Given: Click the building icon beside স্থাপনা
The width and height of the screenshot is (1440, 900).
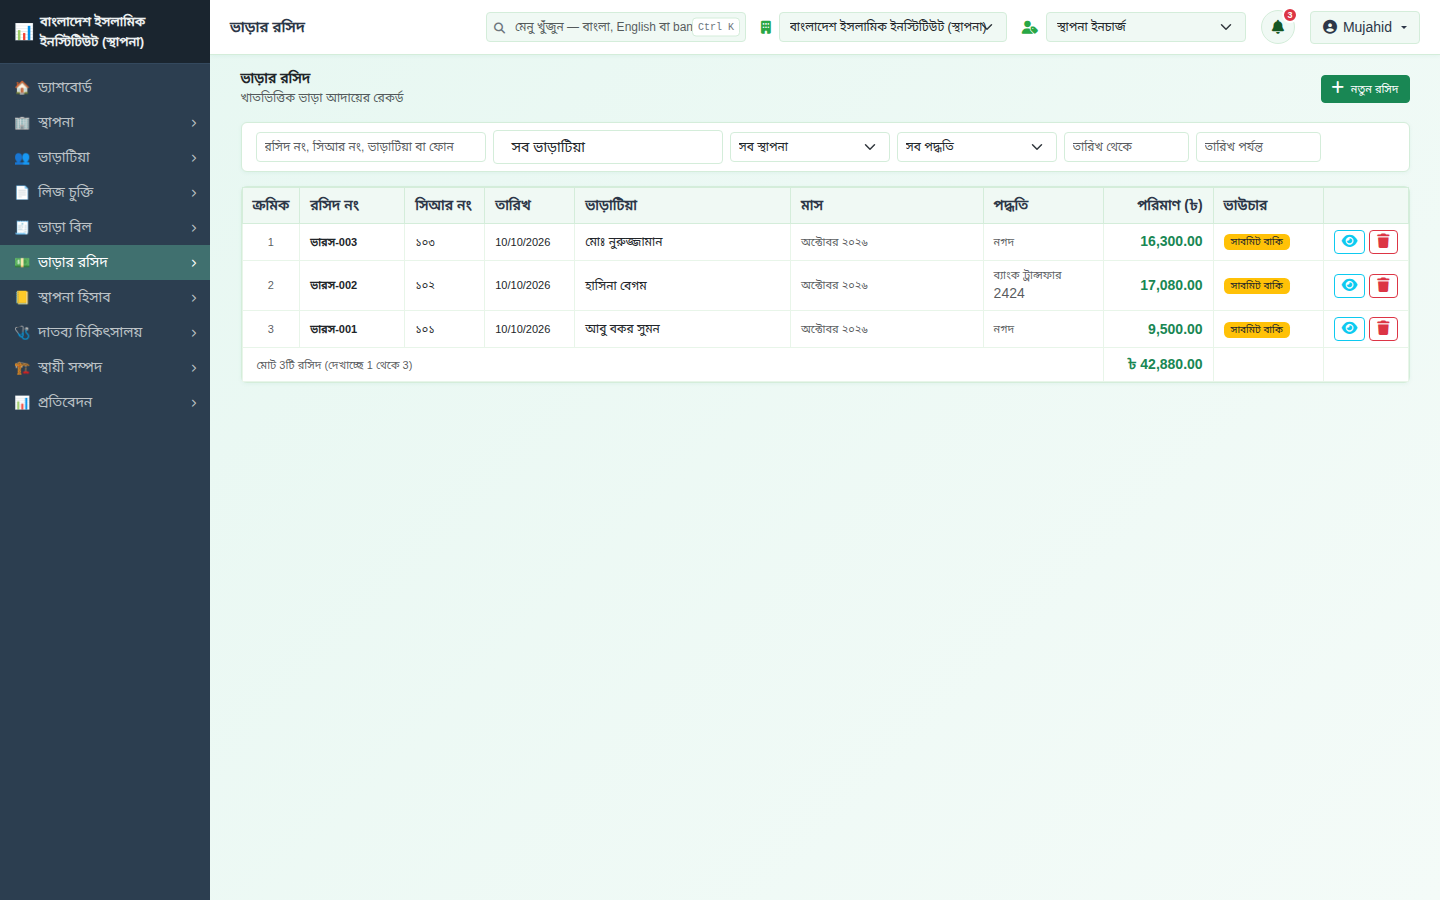Looking at the screenshot, I should (22, 123).
